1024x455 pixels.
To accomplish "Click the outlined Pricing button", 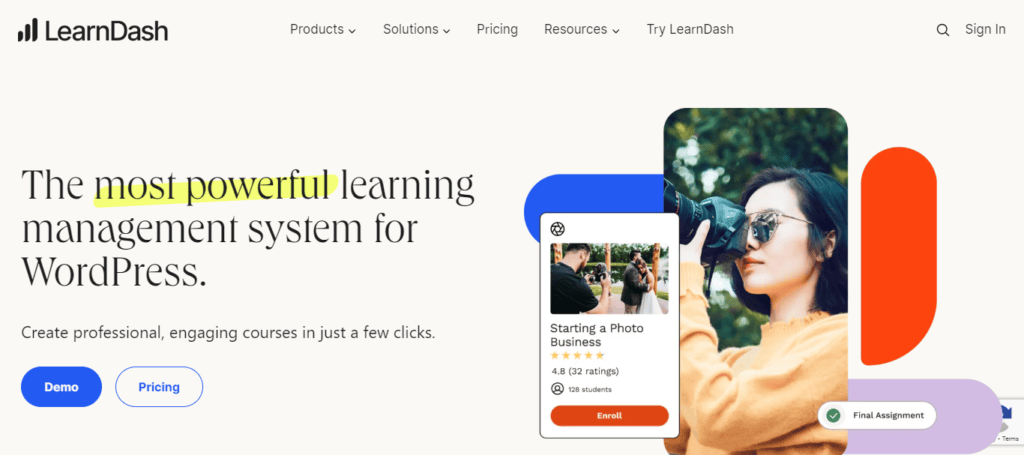I will (159, 387).
